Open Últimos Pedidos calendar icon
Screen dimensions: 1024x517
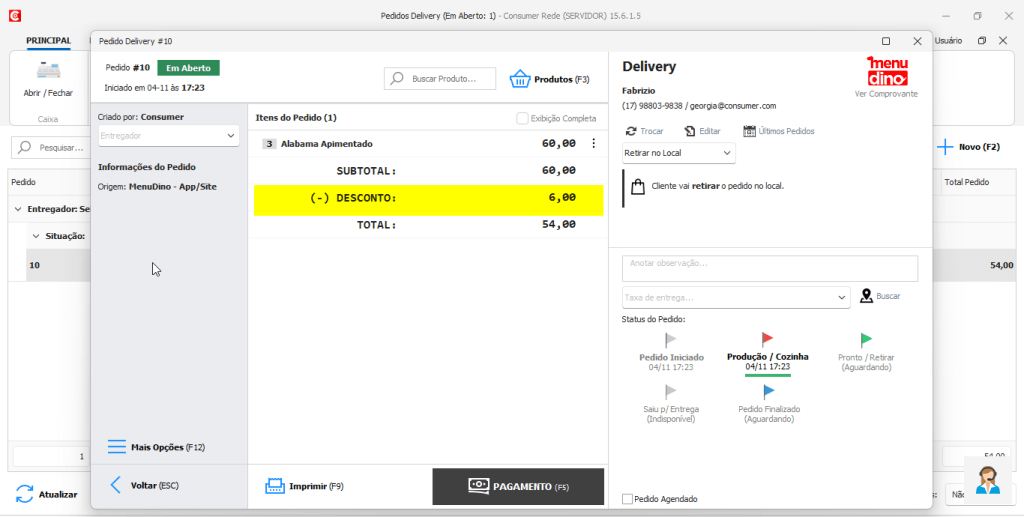click(749, 131)
